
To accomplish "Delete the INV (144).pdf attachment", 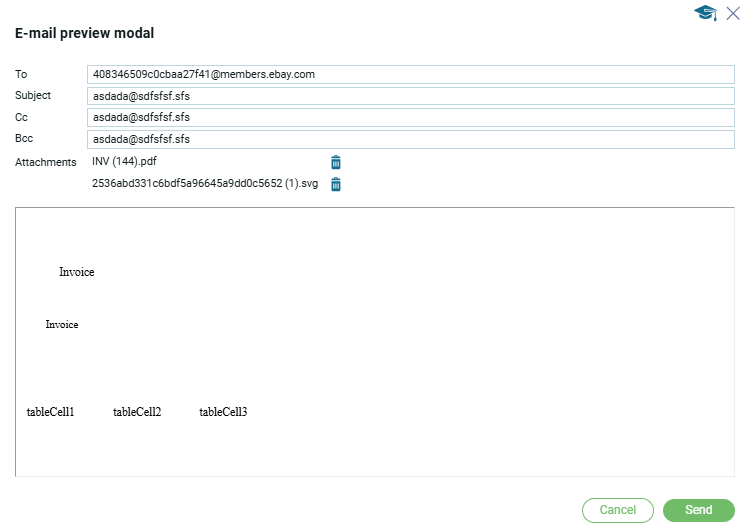I will point(336,162).
